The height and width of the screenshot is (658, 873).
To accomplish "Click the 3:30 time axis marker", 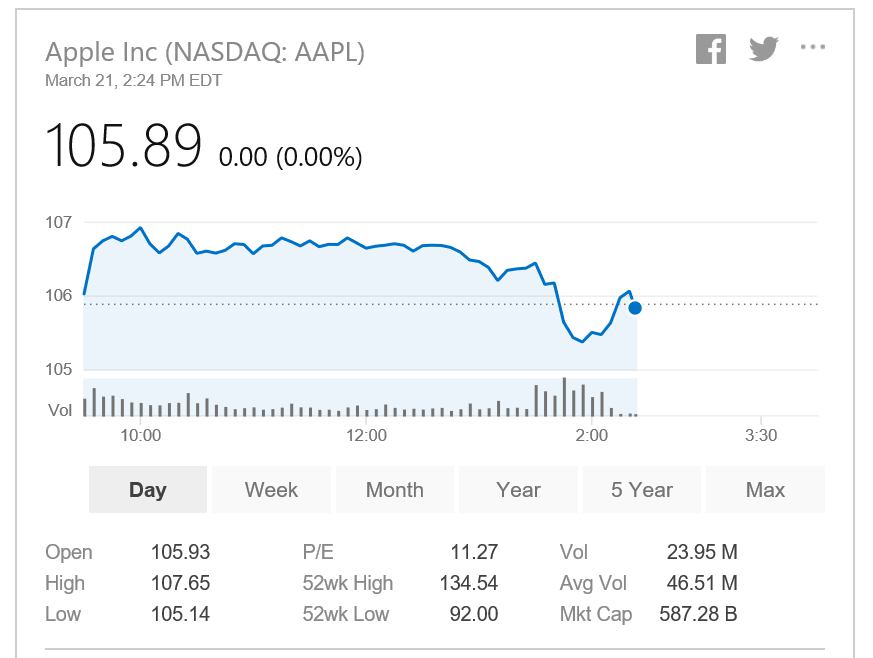I will click(x=761, y=435).
